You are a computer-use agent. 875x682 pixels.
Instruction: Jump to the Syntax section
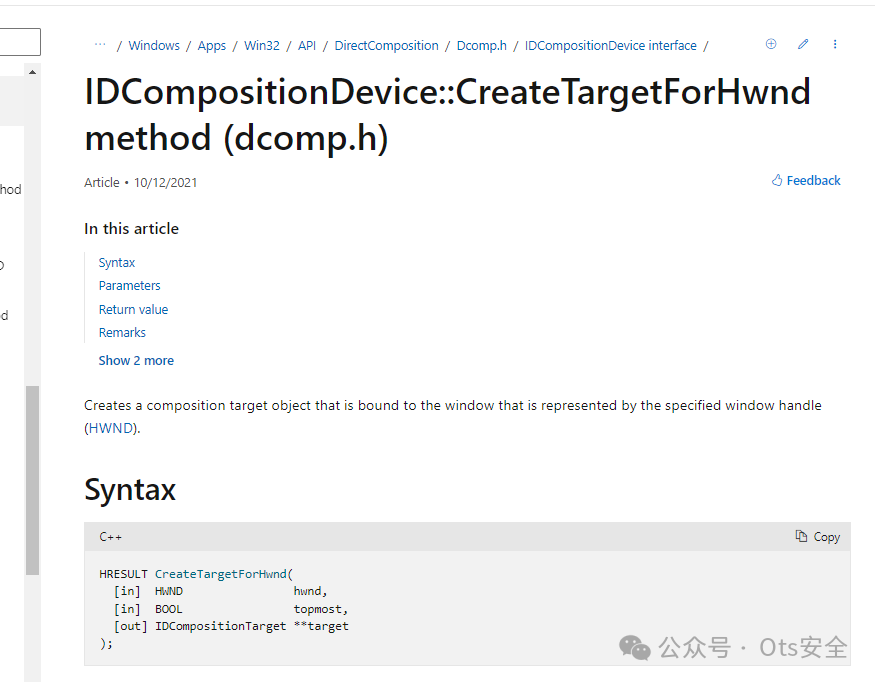point(117,262)
